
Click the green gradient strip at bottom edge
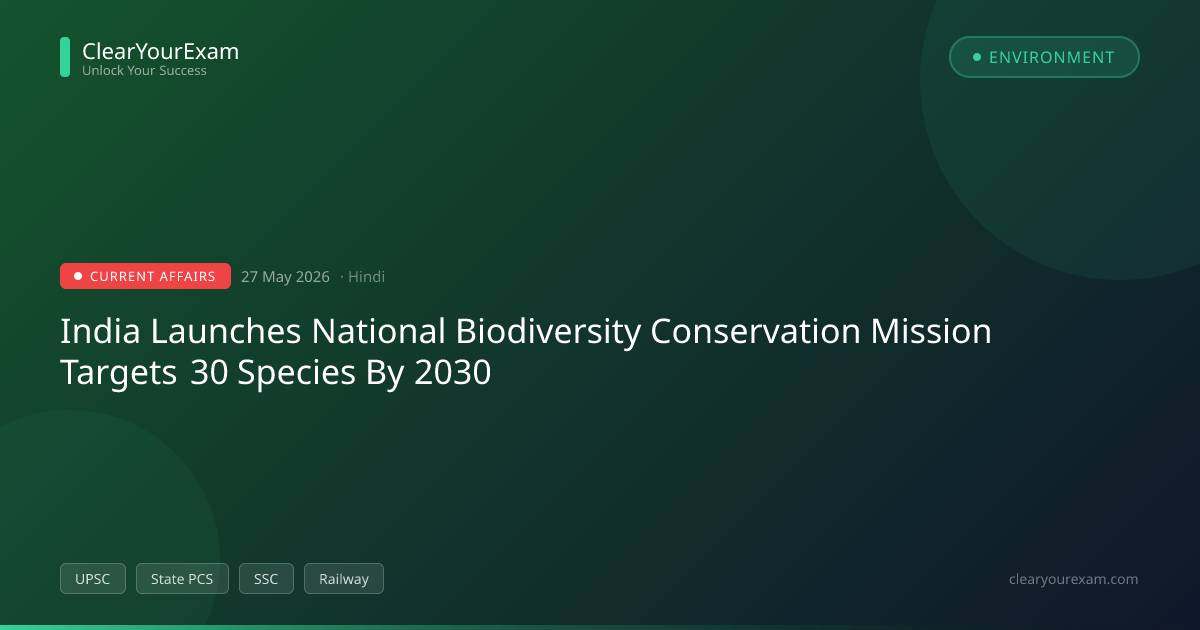pyautogui.click(x=600, y=627)
